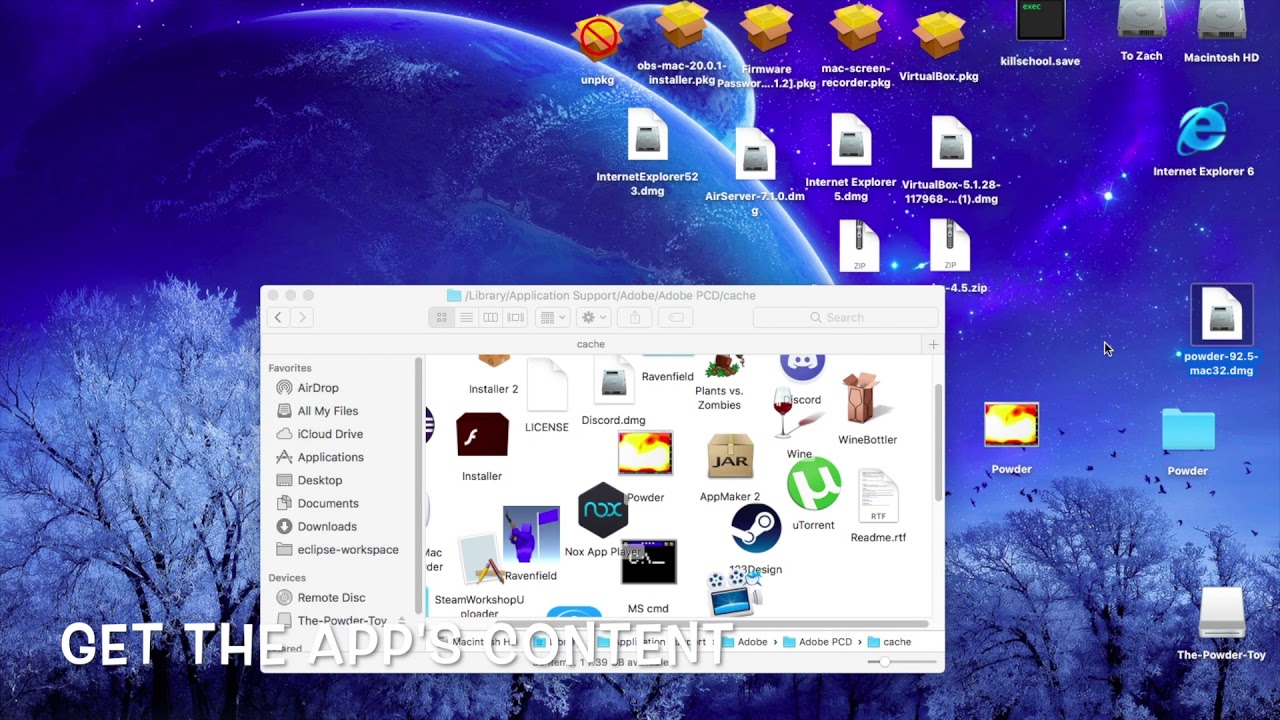Viewport: 1280px width, 720px height.
Task: Open iCloud Drive in sidebar
Action: point(330,434)
